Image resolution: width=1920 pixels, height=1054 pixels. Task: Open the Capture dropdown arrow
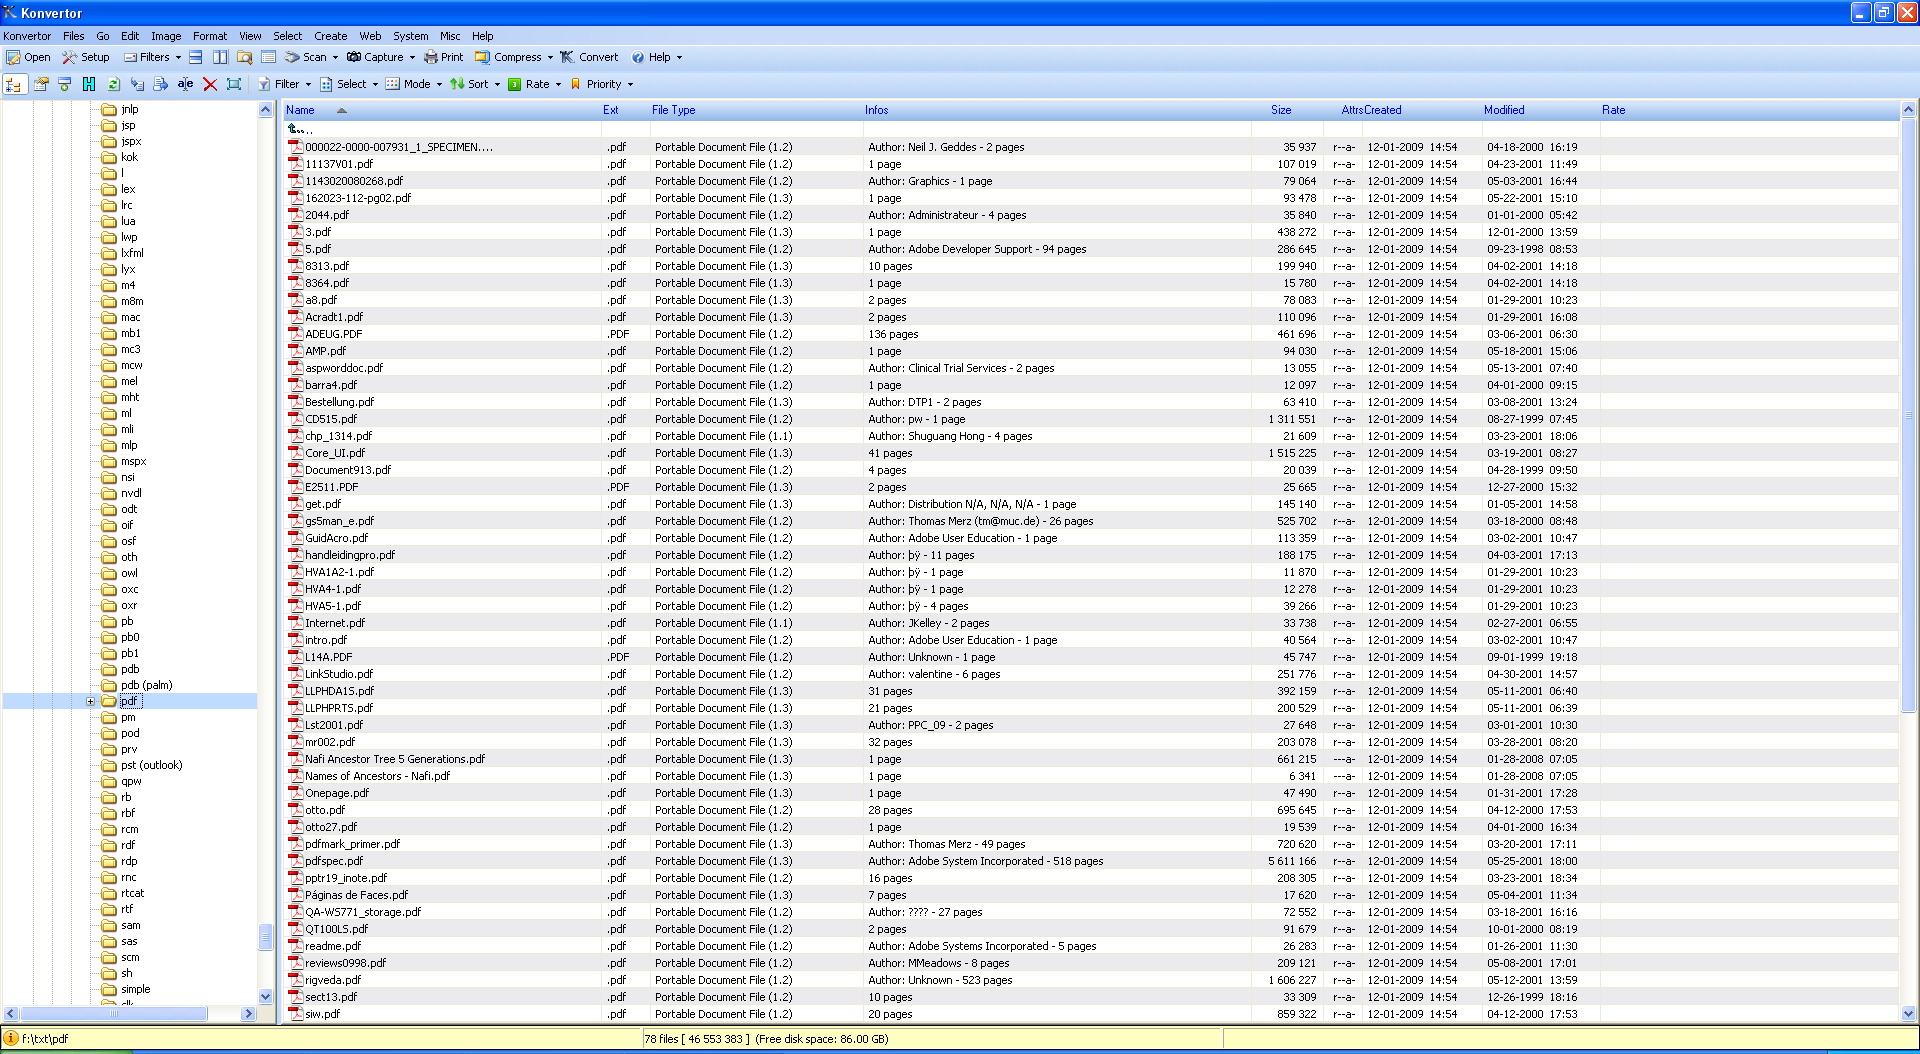(x=412, y=57)
